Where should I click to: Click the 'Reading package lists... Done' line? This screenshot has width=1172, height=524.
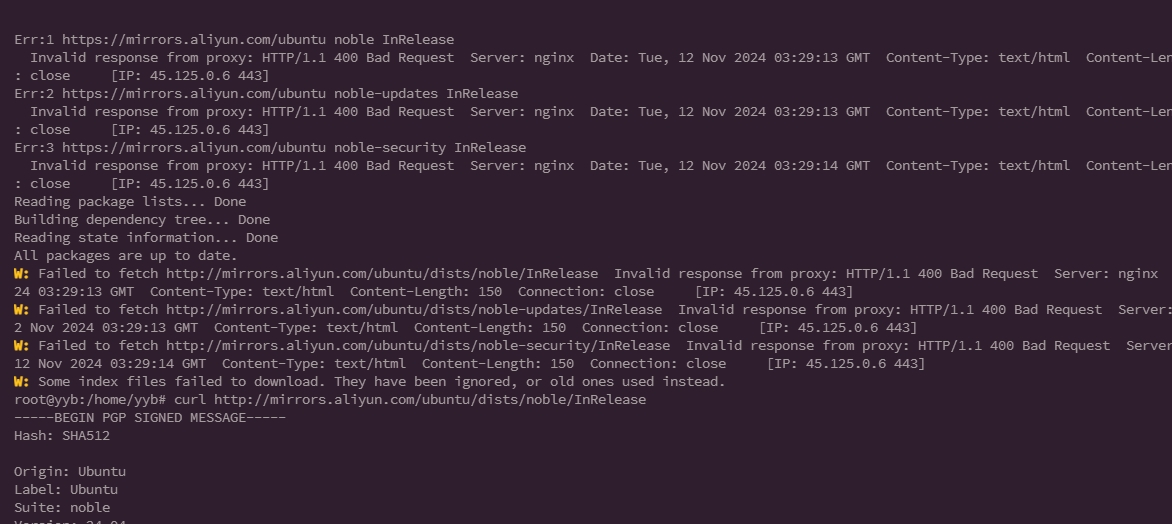130,202
